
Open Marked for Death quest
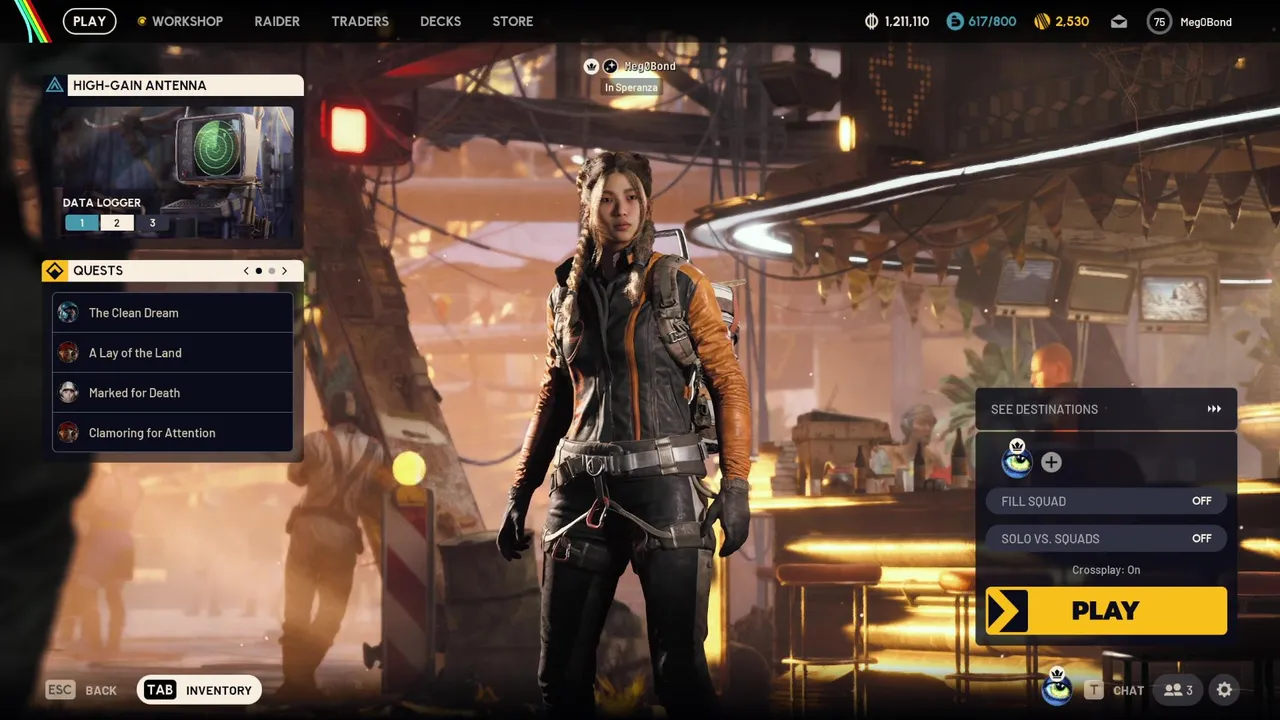pyautogui.click(x=173, y=393)
